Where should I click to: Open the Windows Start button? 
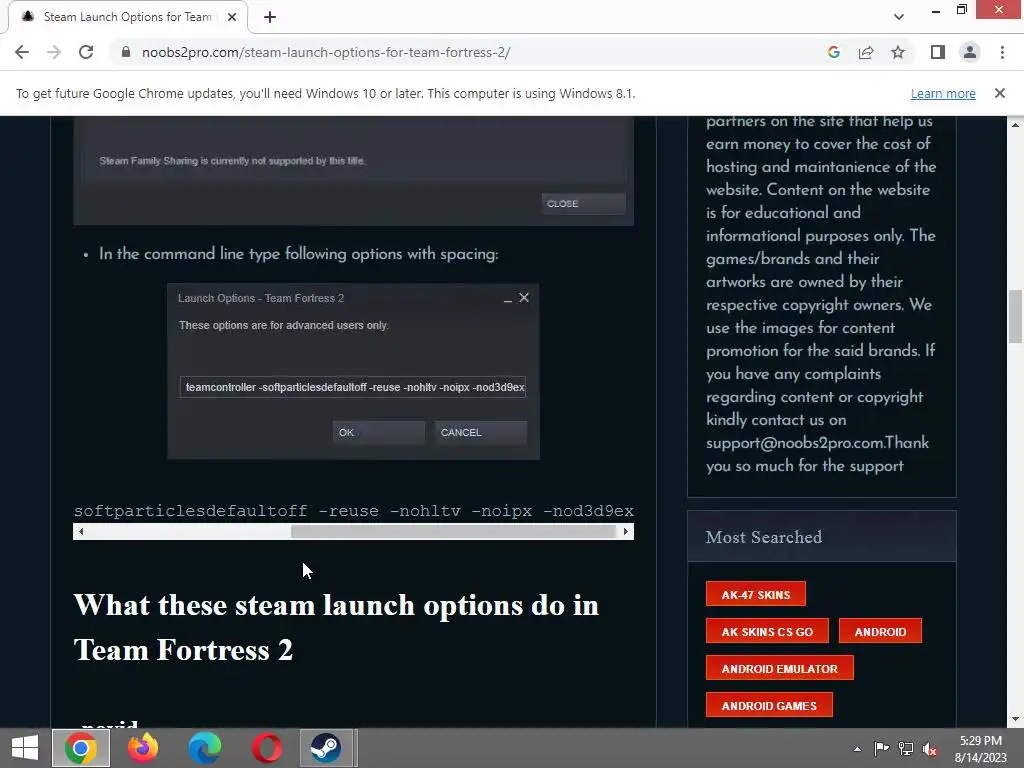click(25, 748)
